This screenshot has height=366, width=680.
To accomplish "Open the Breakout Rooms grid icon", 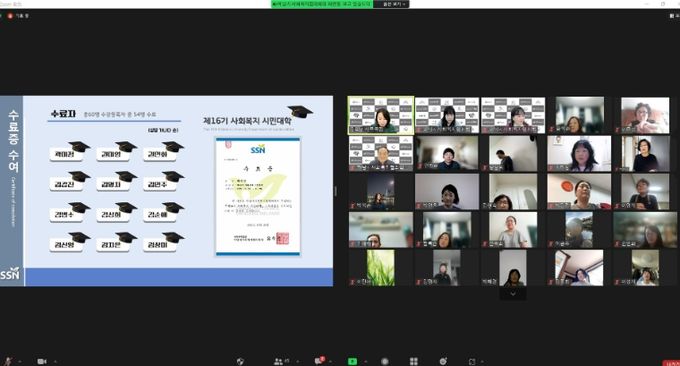I will 414,361.
